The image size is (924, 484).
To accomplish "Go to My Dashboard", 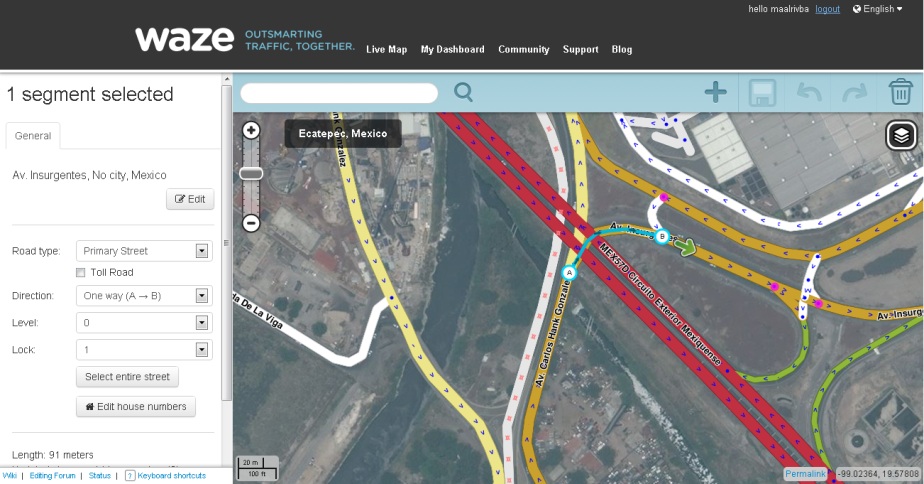I will [453, 50].
